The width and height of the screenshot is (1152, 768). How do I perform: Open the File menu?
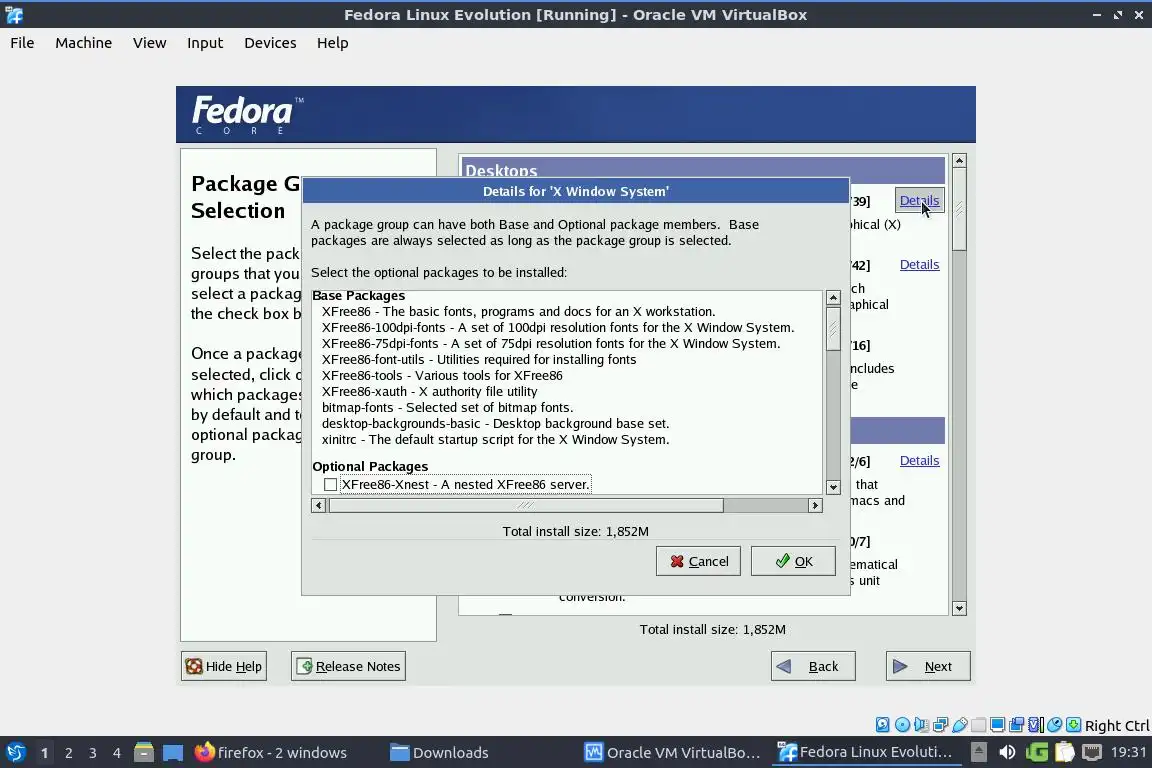(22, 43)
